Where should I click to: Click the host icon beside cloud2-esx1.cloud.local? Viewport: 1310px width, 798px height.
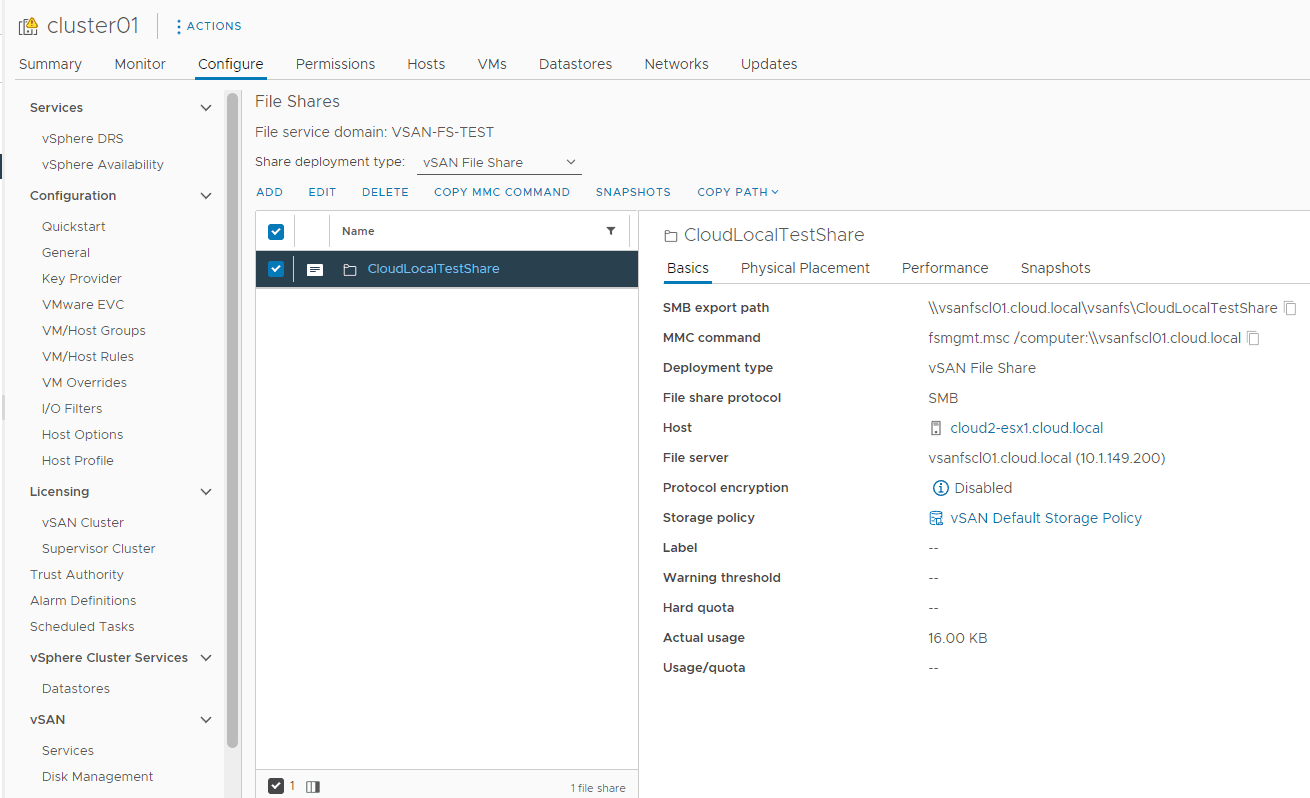pyautogui.click(x=935, y=427)
